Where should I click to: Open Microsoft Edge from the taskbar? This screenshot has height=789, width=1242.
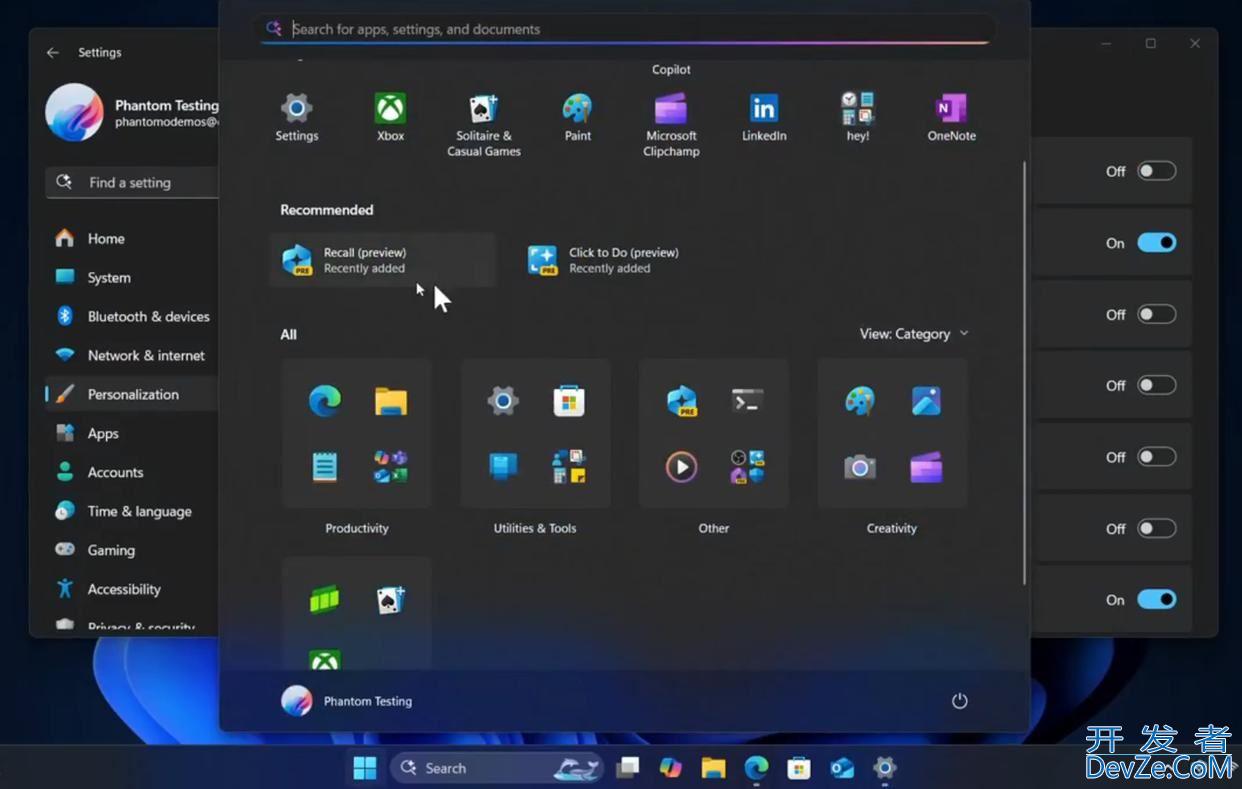(x=756, y=768)
